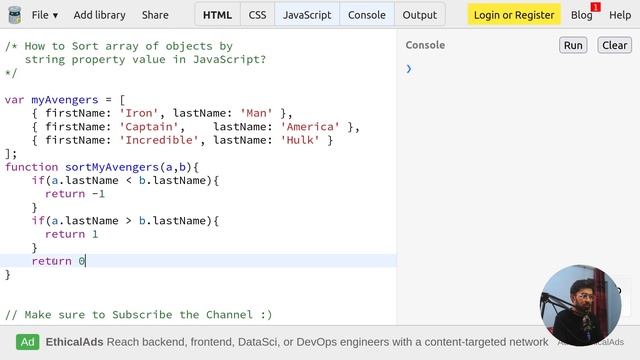Click 'if(a.lastName < b.lastName){' line

point(125,180)
